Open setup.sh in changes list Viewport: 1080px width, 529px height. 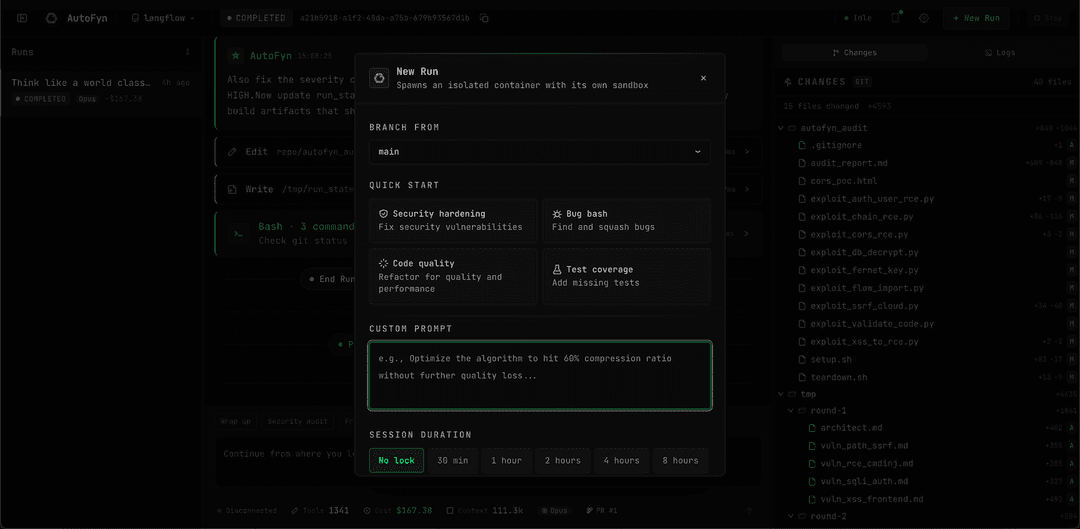click(x=831, y=360)
